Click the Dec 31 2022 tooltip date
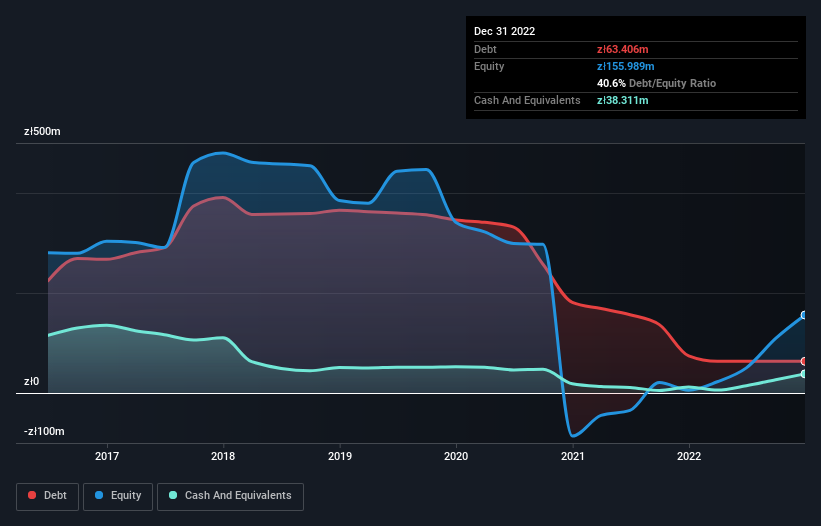Image resolution: width=821 pixels, height=526 pixels. click(504, 31)
